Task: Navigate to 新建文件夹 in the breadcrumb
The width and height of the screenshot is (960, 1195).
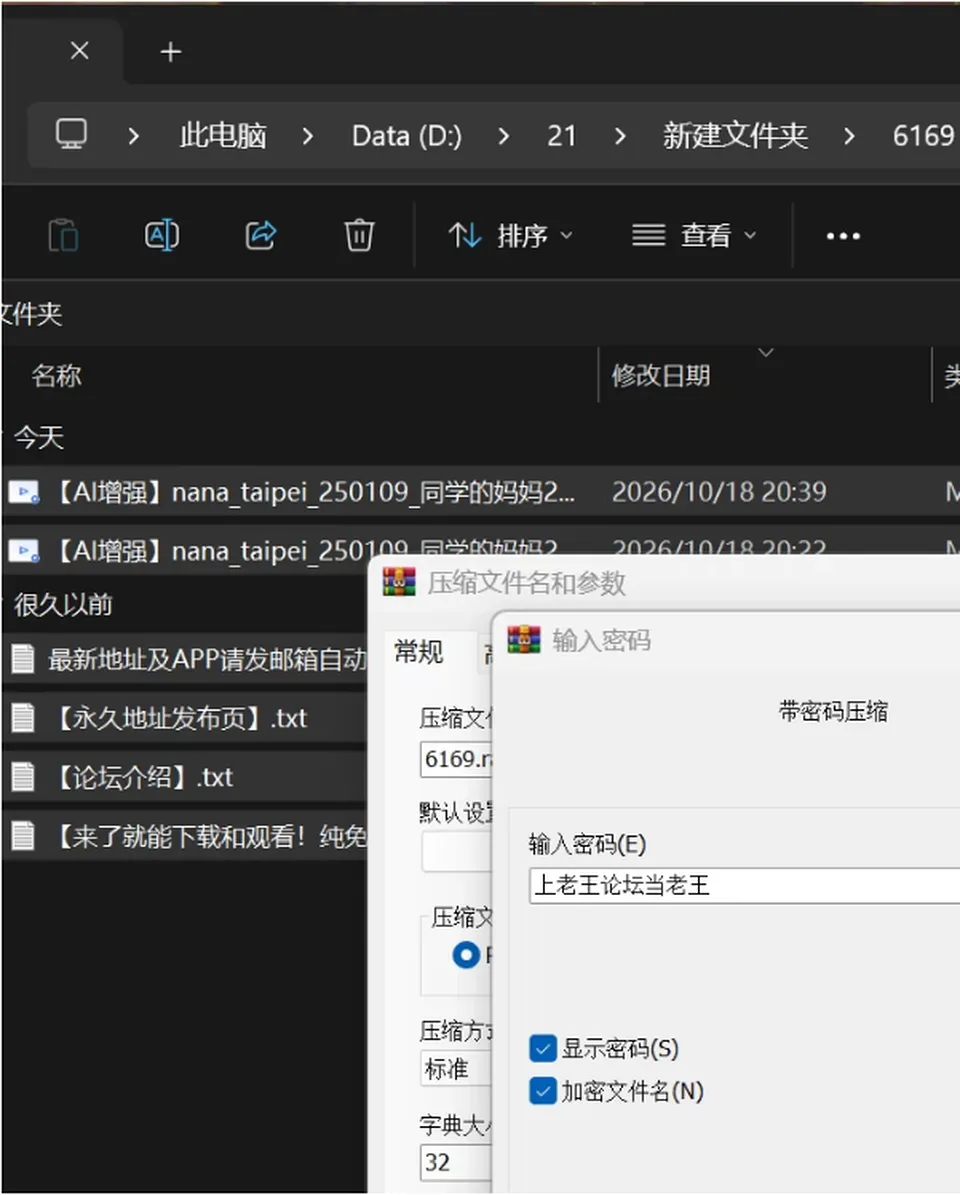Action: coord(735,136)
